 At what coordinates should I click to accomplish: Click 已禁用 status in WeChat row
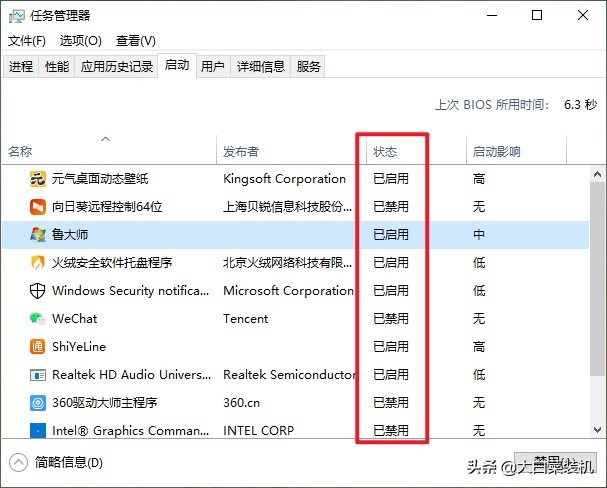391,318
